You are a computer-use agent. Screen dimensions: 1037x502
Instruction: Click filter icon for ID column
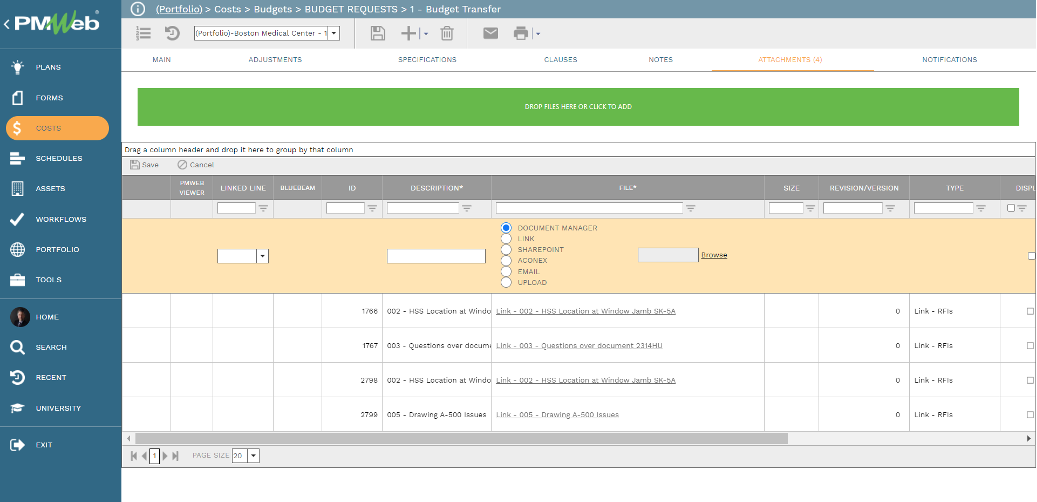(x=372, y=208)
